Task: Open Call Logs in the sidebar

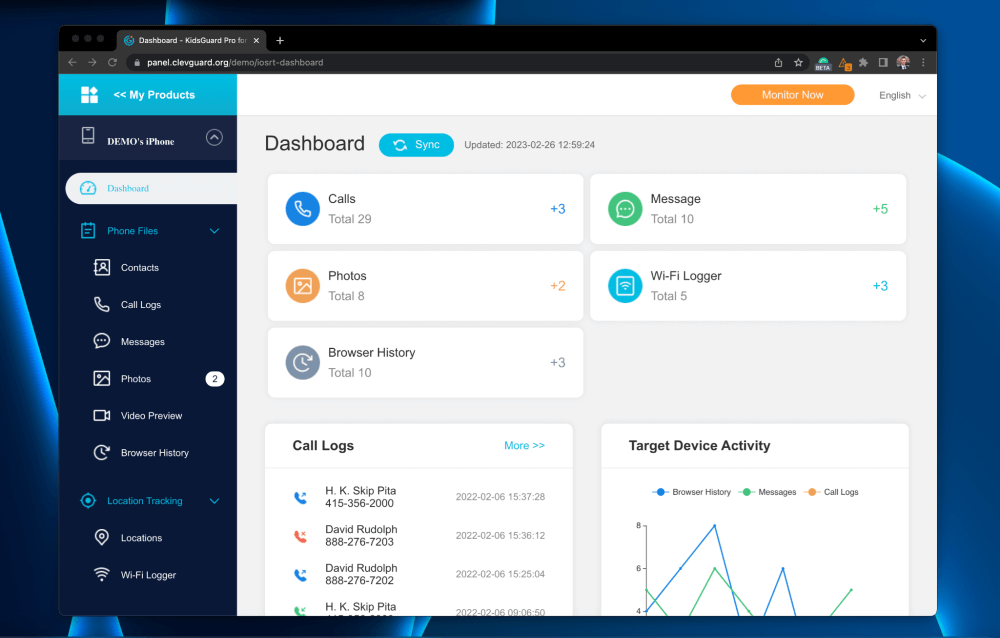Action: [141, 305]
